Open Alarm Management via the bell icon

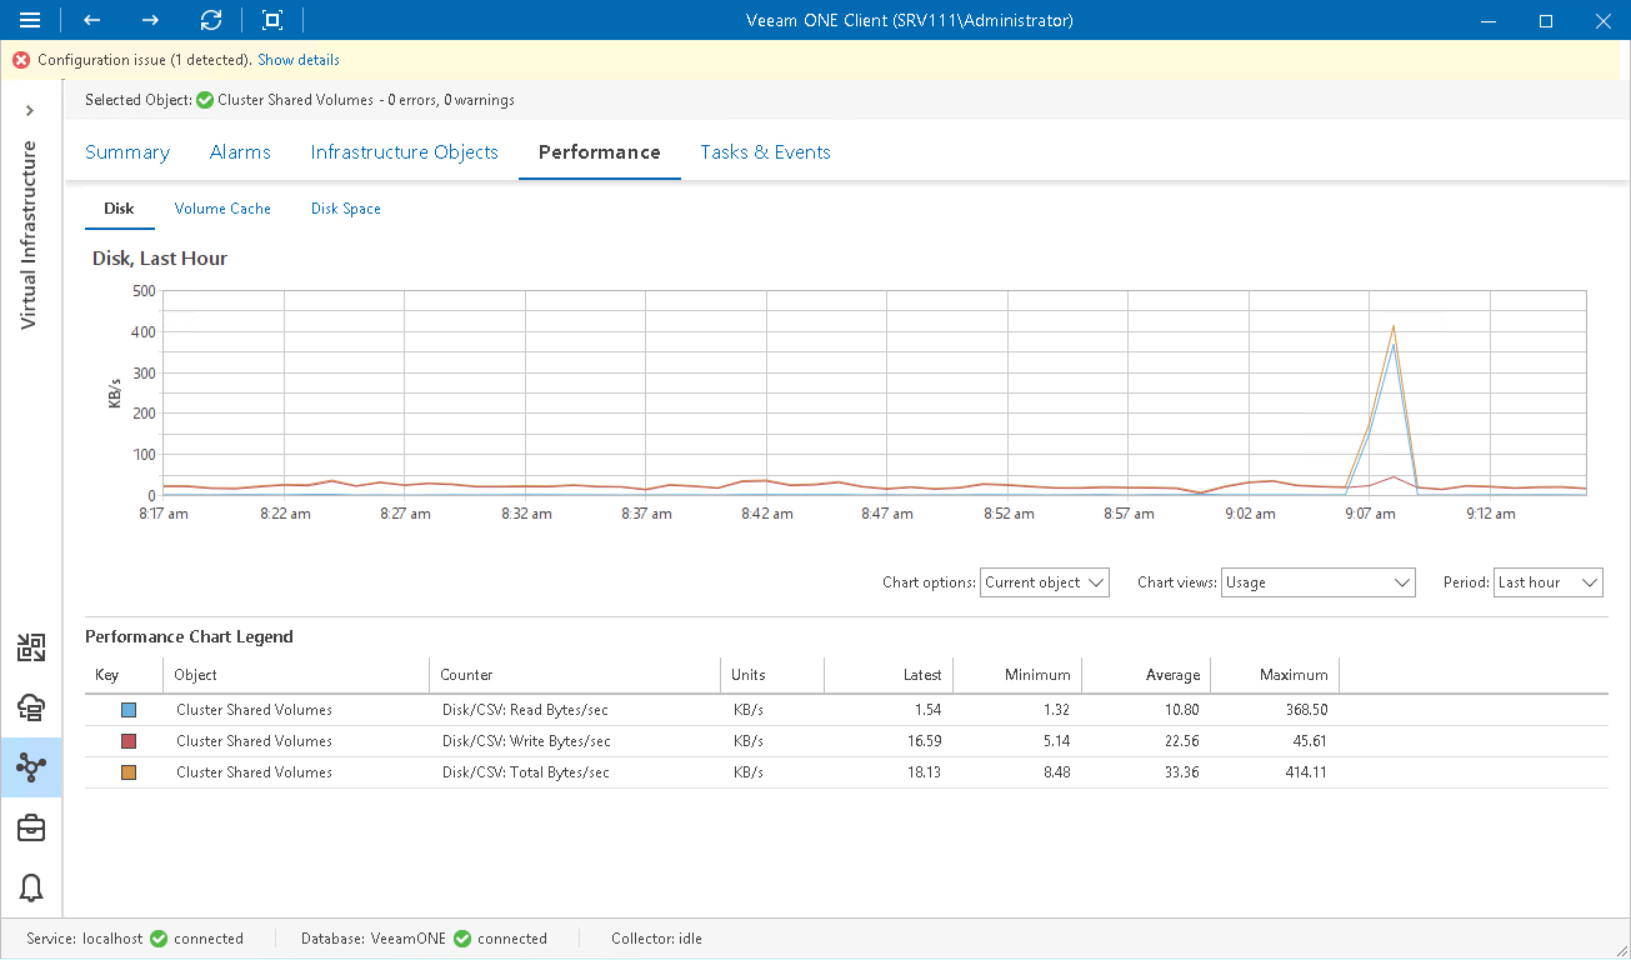[x=31, y=888]
